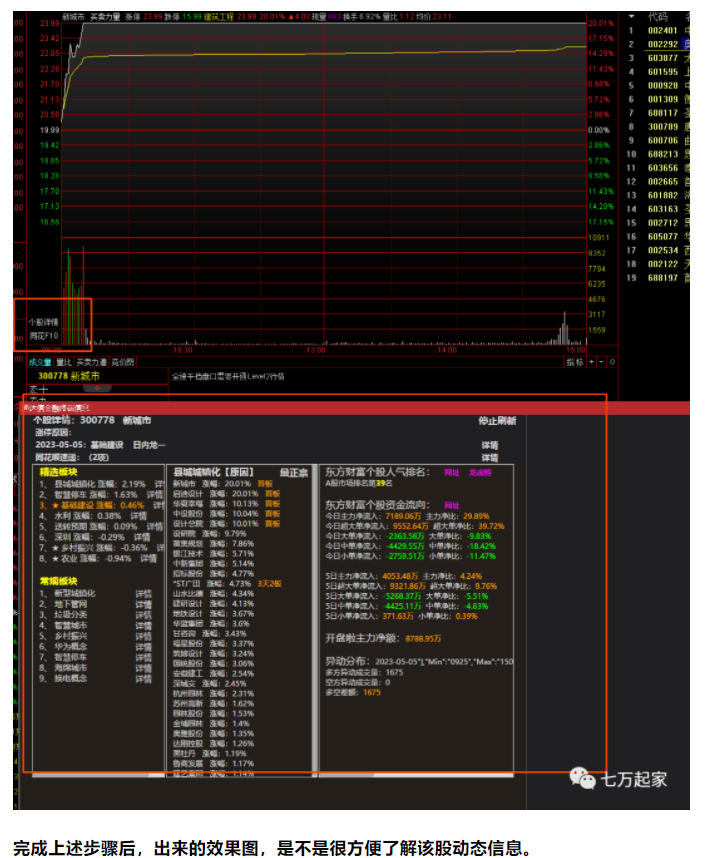
Task: Open 详情 link on the 2023-05-05 row
Action: coord(490,445)
